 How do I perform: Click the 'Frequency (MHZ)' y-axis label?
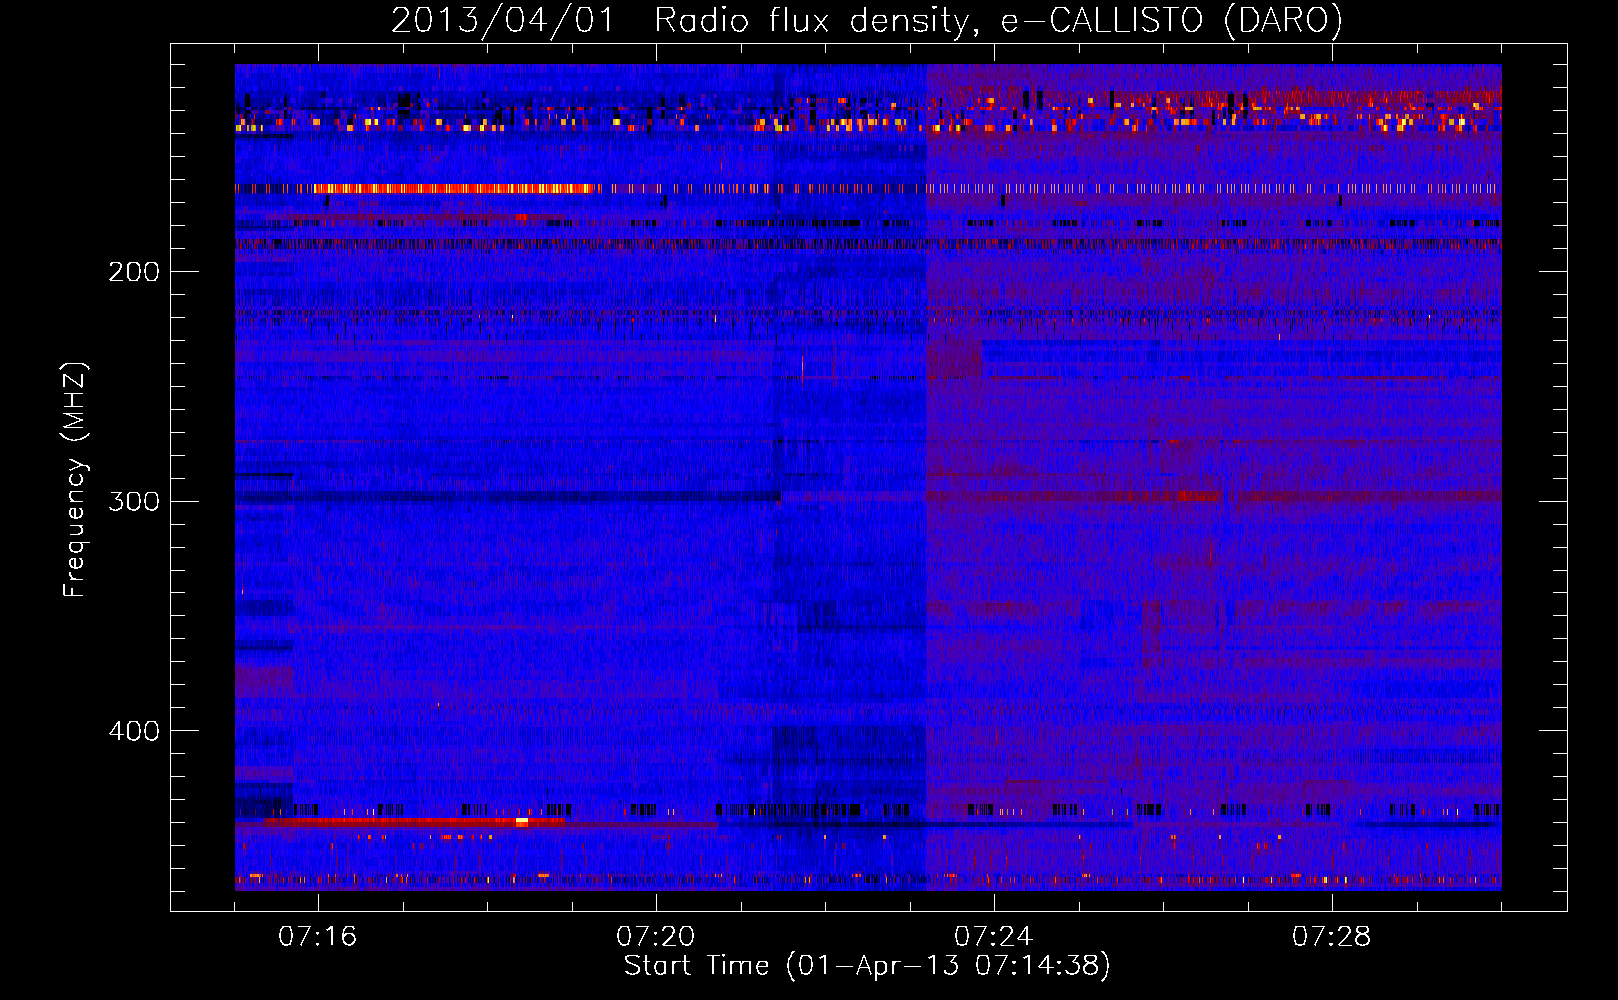(75, 480)
